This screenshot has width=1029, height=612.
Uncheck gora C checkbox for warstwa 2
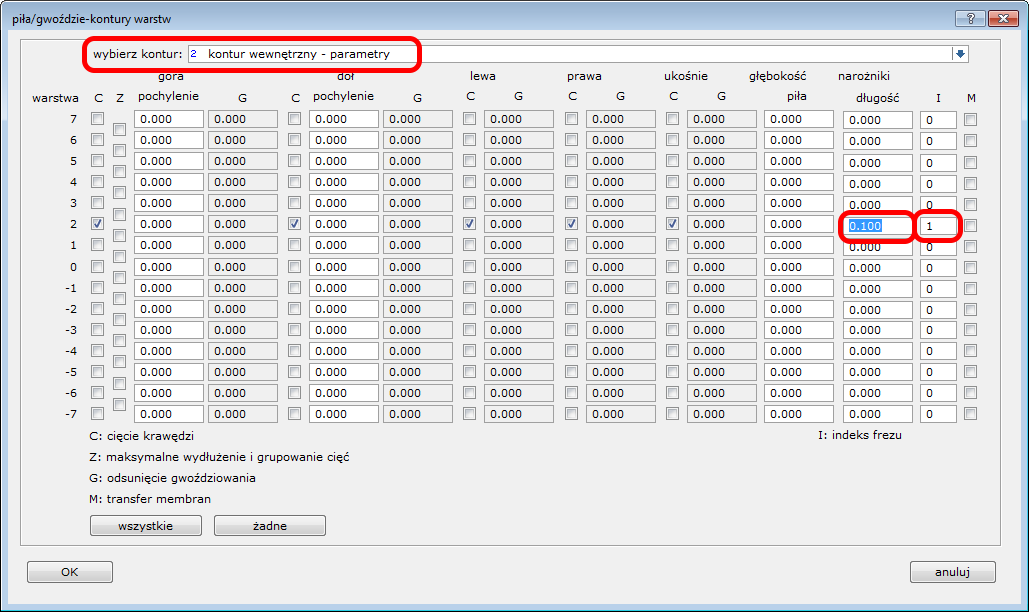tap(98, 224)
